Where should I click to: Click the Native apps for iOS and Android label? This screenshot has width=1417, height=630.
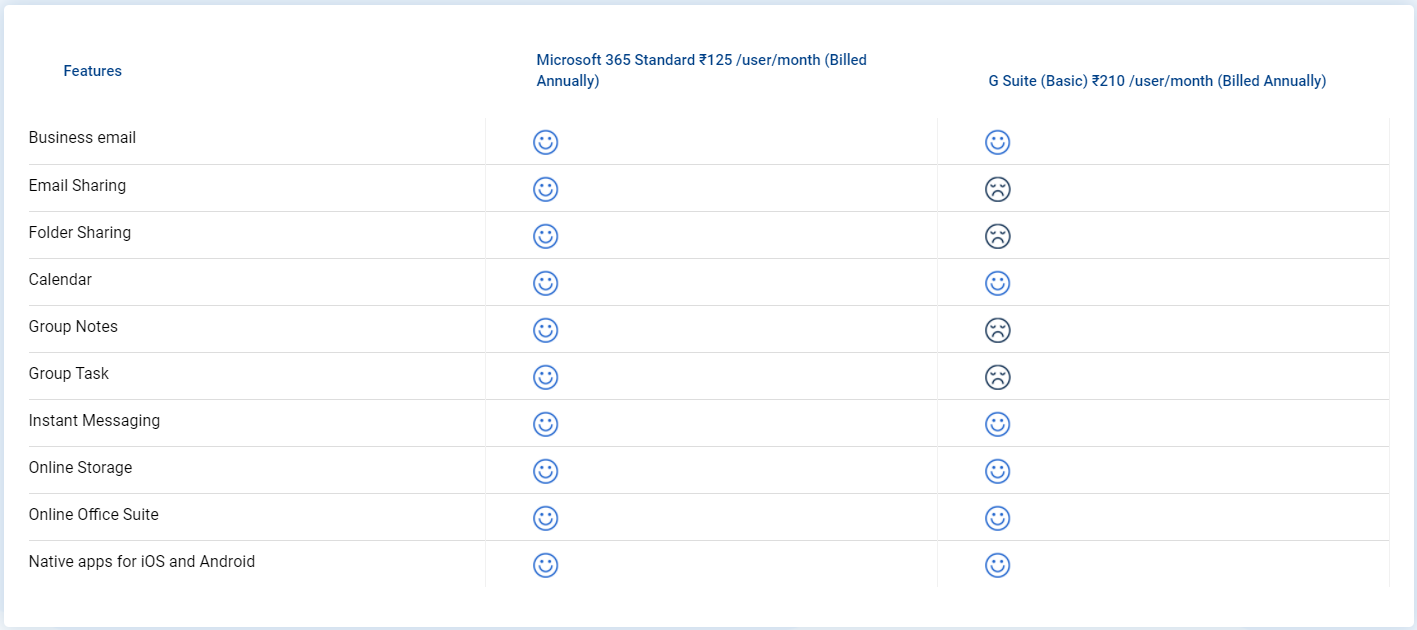tap(142, 561)
